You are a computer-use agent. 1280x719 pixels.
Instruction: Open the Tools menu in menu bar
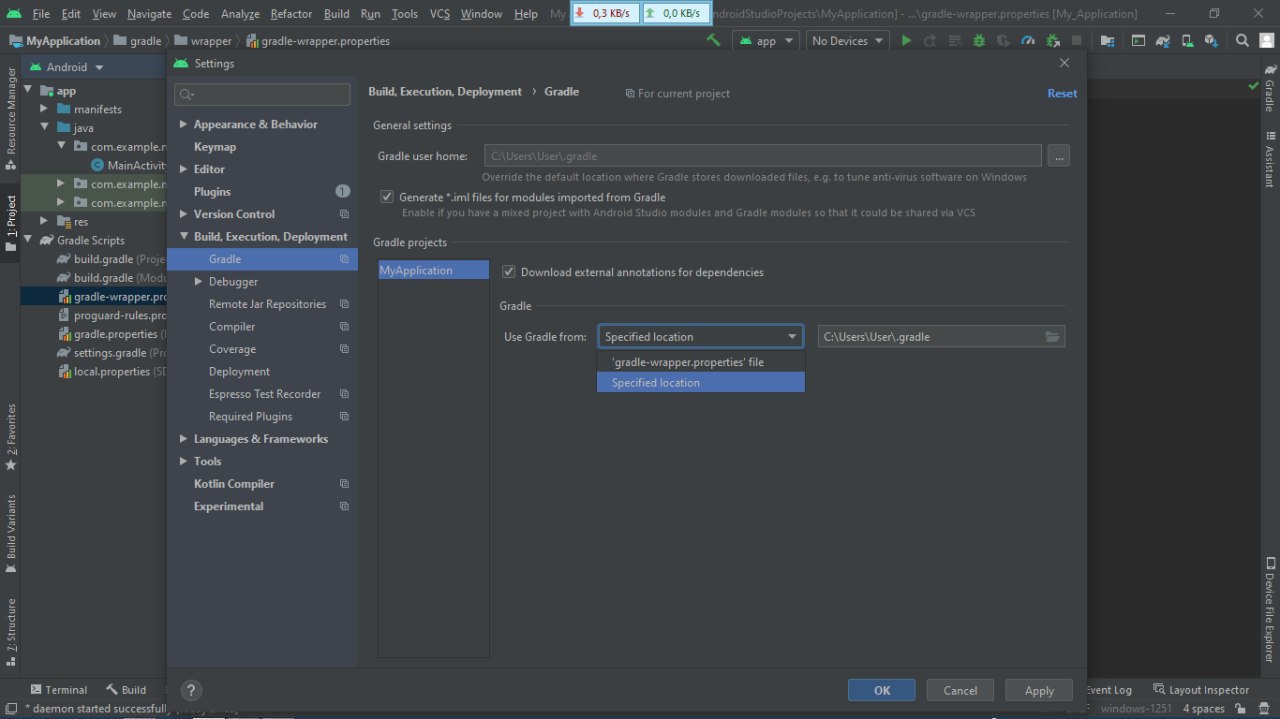[405, 14]
